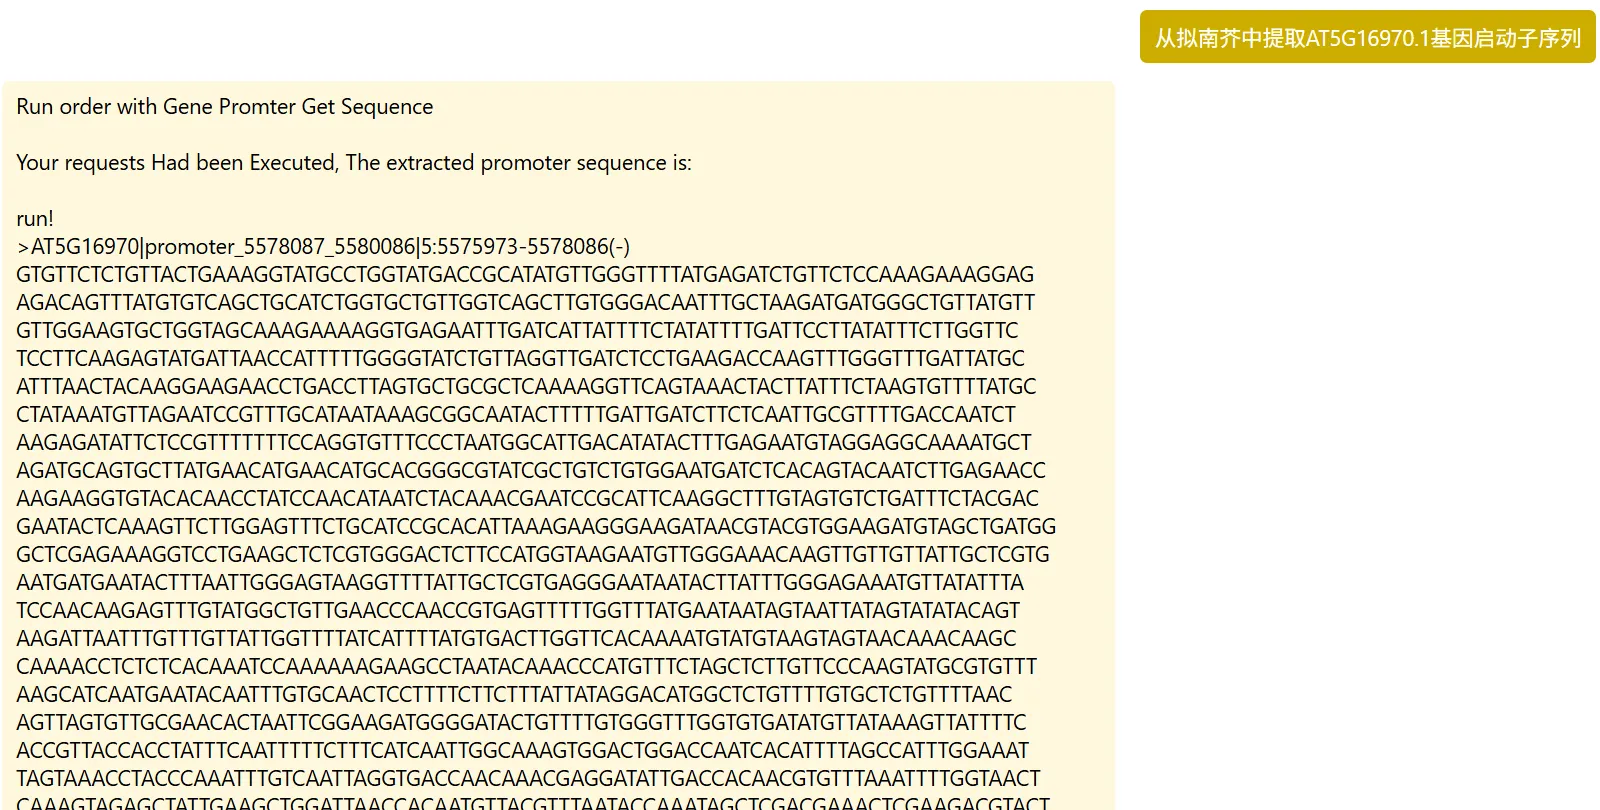Click sequence line starting with GAATACTCAAAGTTC
The image size is (1600, 810).
coord(536,527)
